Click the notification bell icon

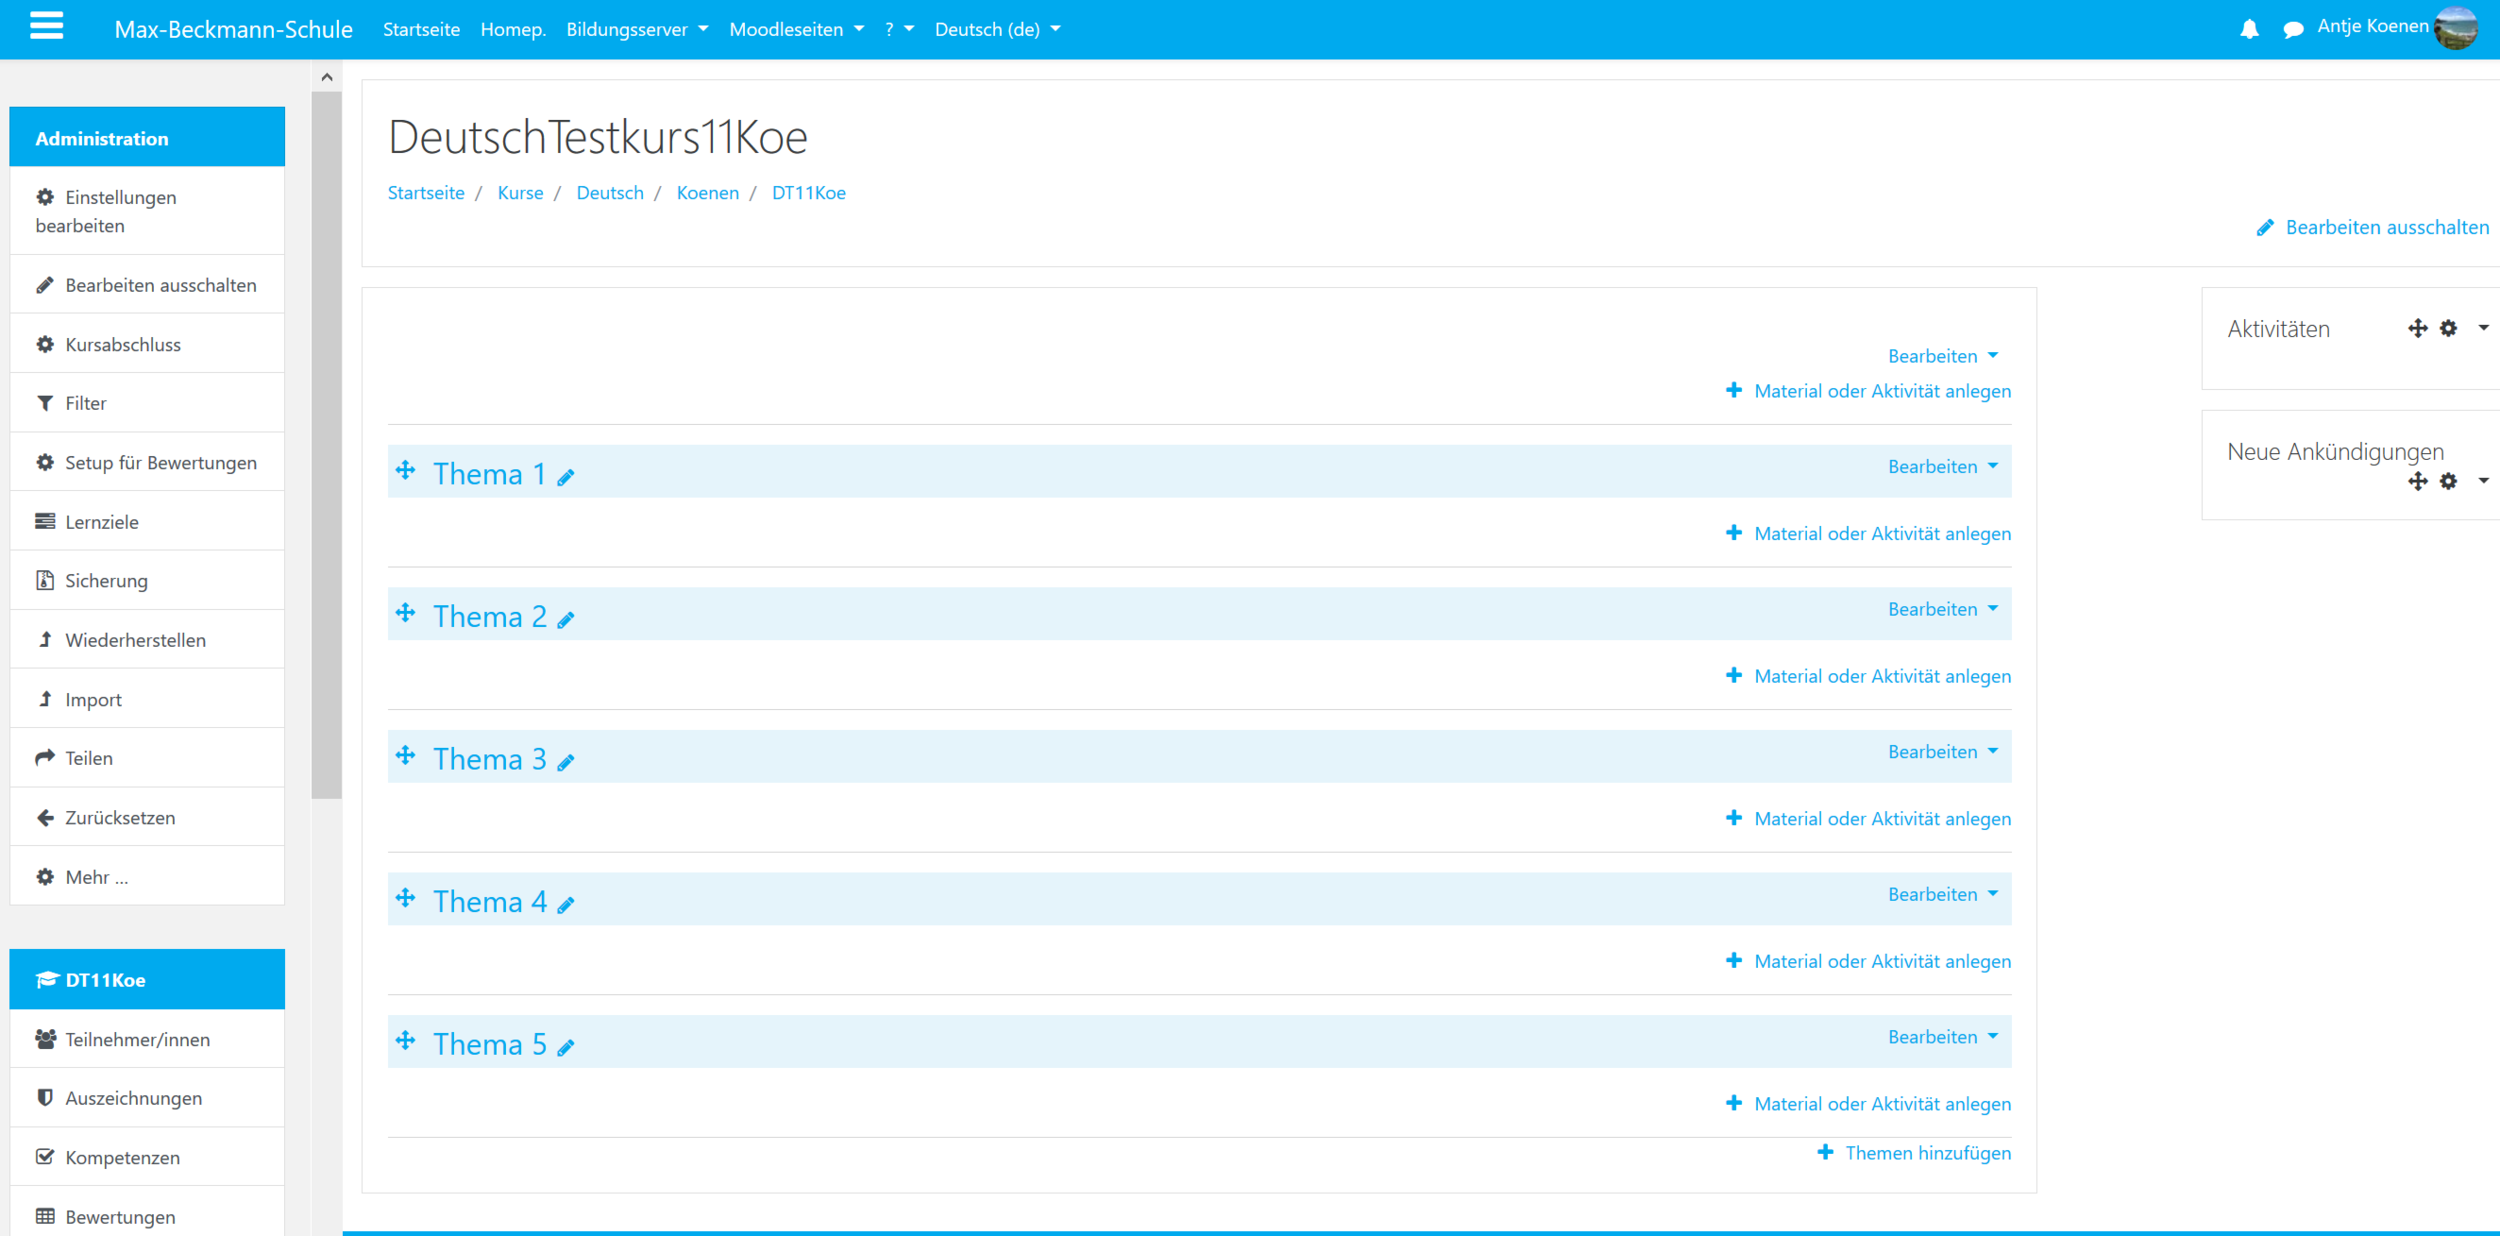(2249, 30)
